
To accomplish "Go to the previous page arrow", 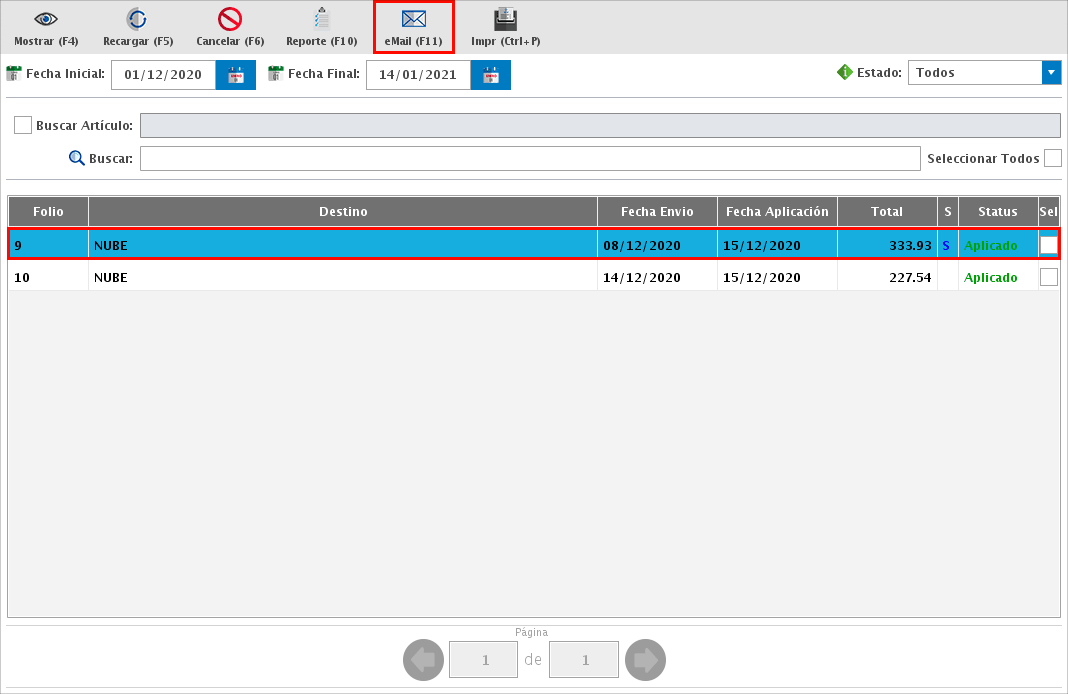I will click(423, 660).
